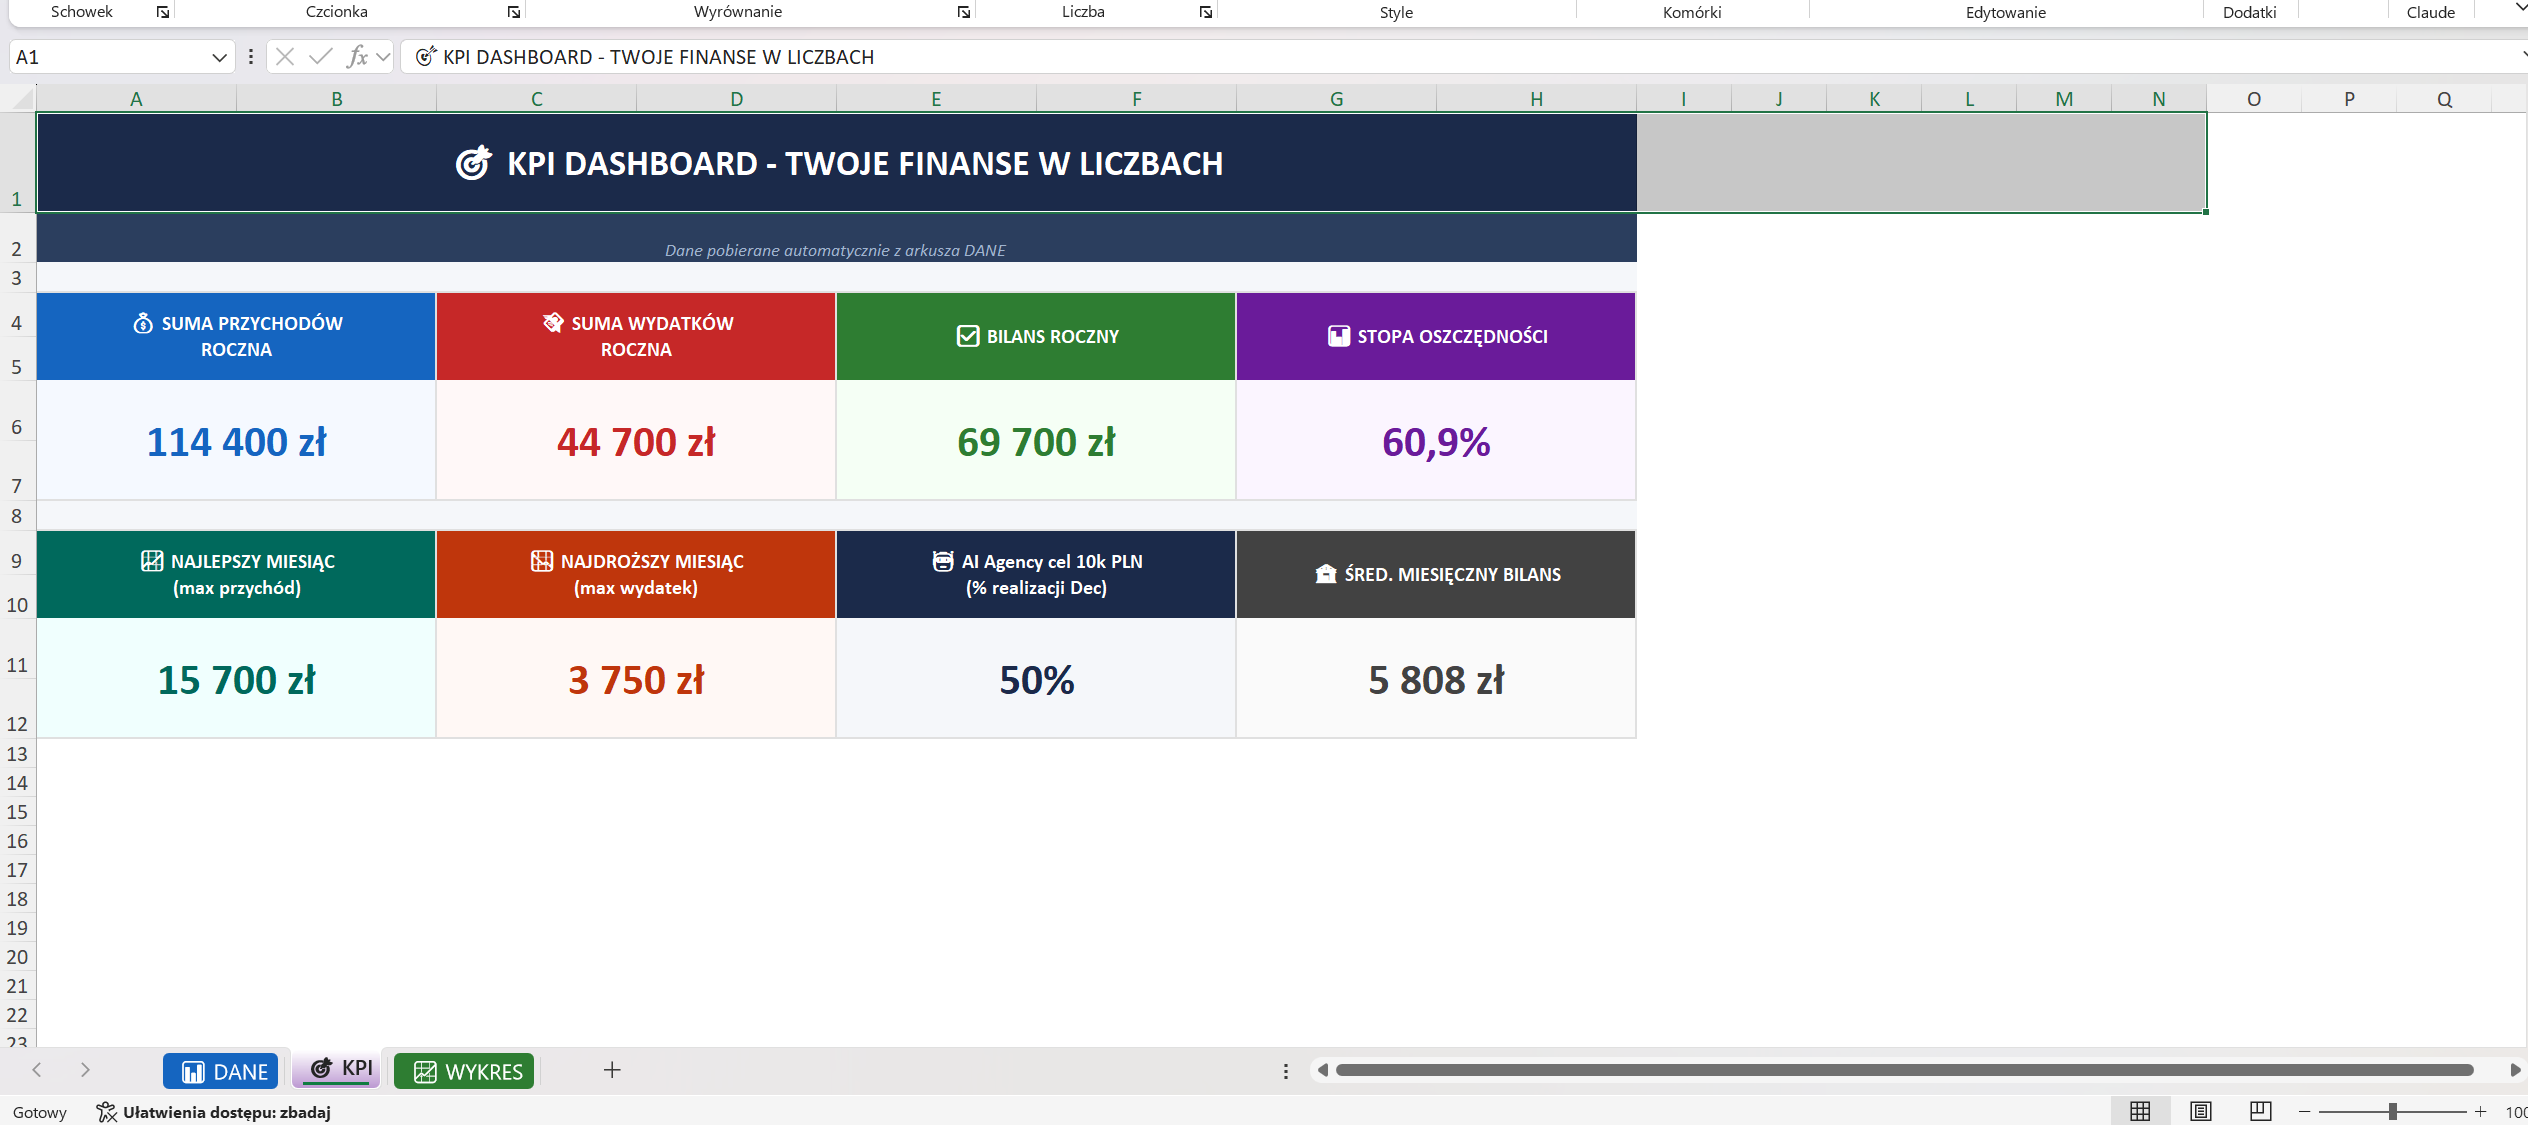
Task: Select the 114 400 zł value cell
Action: 237,440
